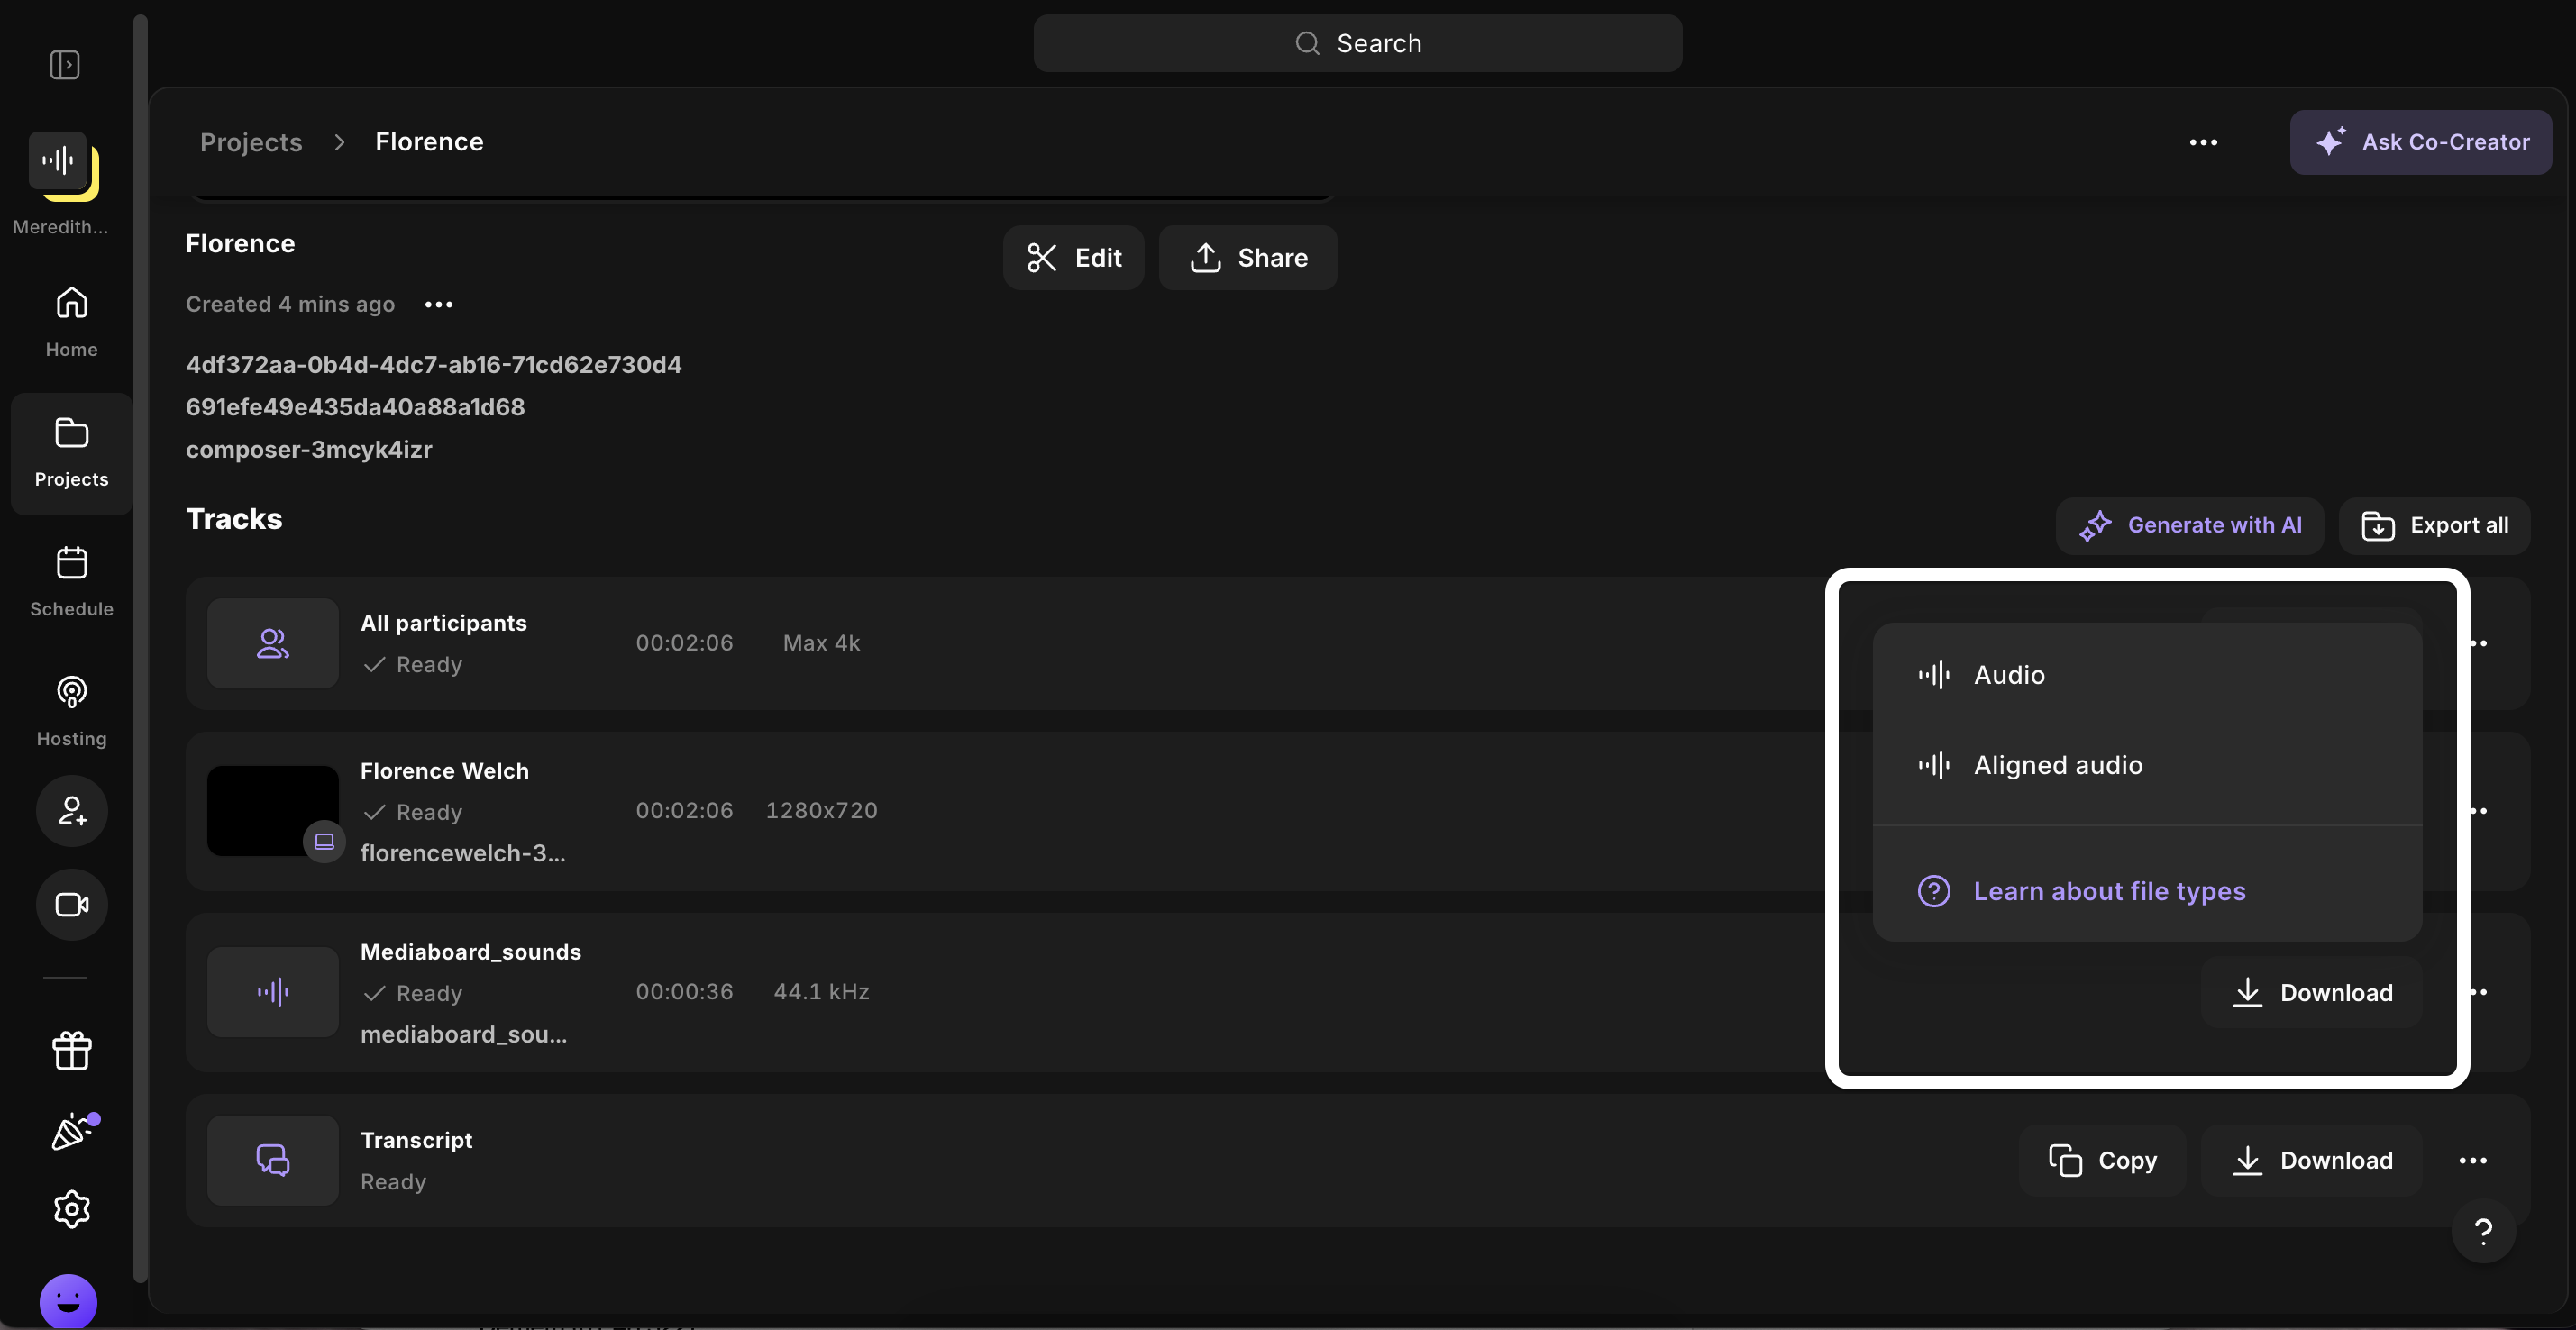This screenshot has height=1330, width=2576.
Task: Open the party popper what's new icon
Action: click(x=73, y=1131)
